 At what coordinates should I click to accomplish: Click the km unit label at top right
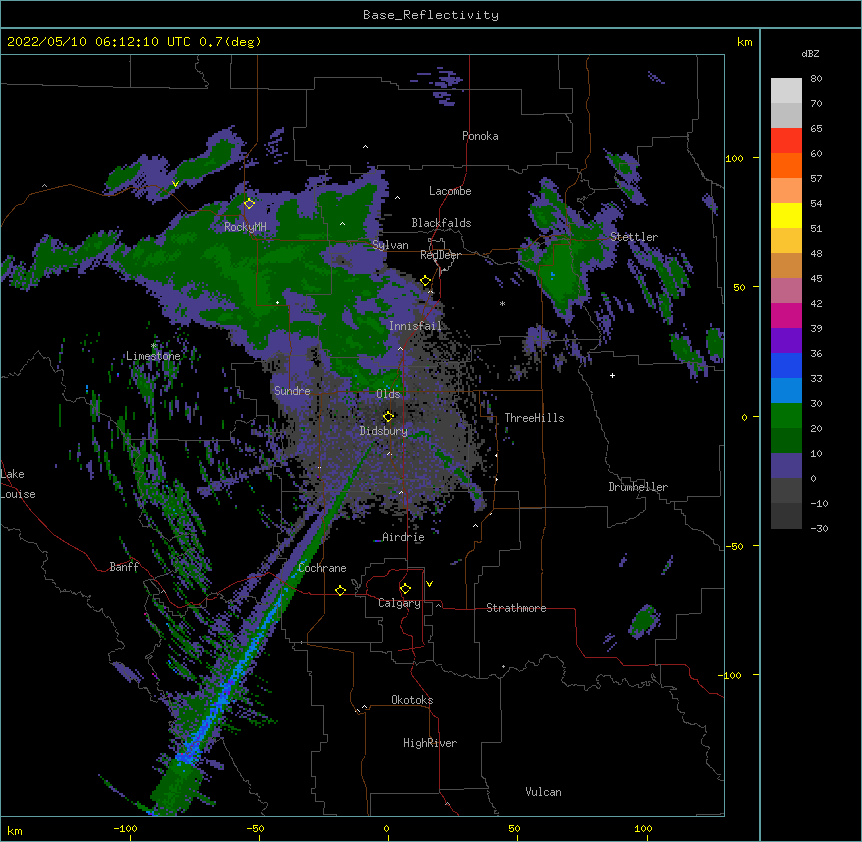click(744, 42)
